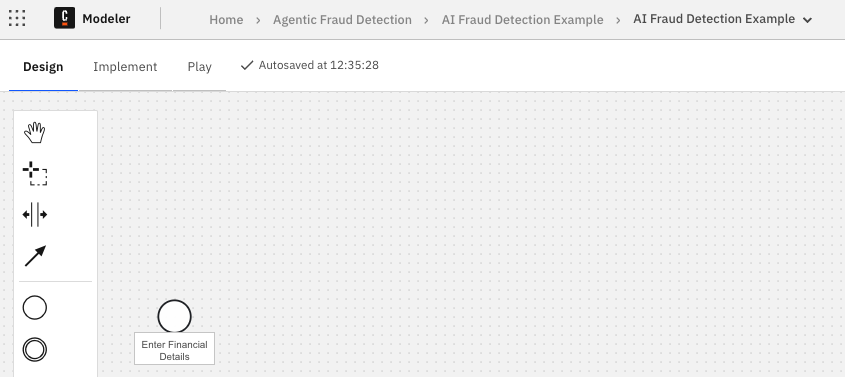Pick the start event shape from the palette
Viewport: 845px width, 377px height.
(34, 308)
